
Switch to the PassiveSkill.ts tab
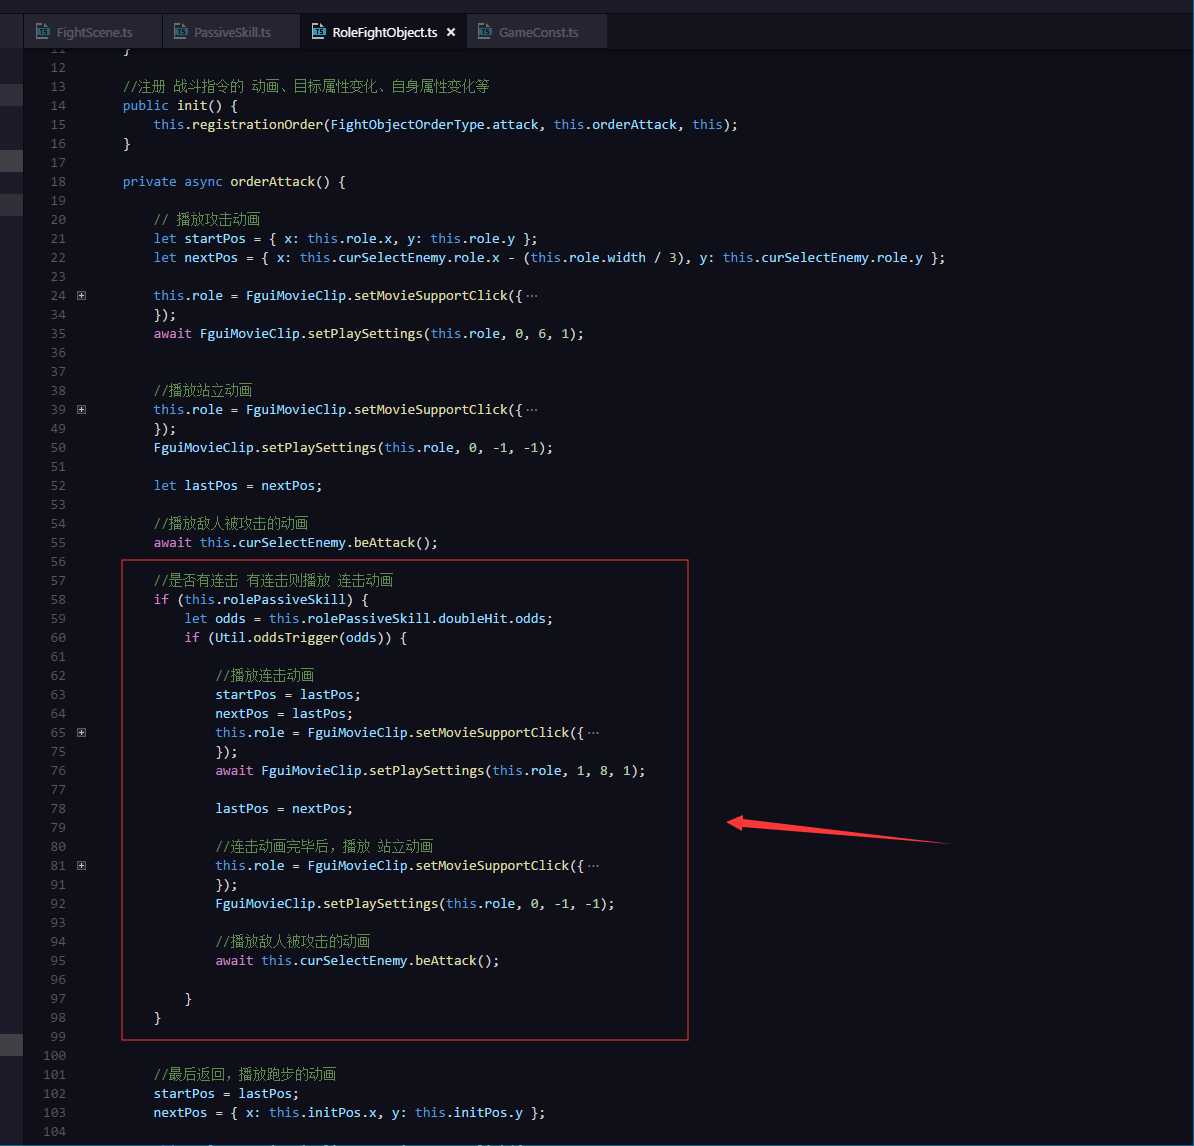(x=231, y=32)
